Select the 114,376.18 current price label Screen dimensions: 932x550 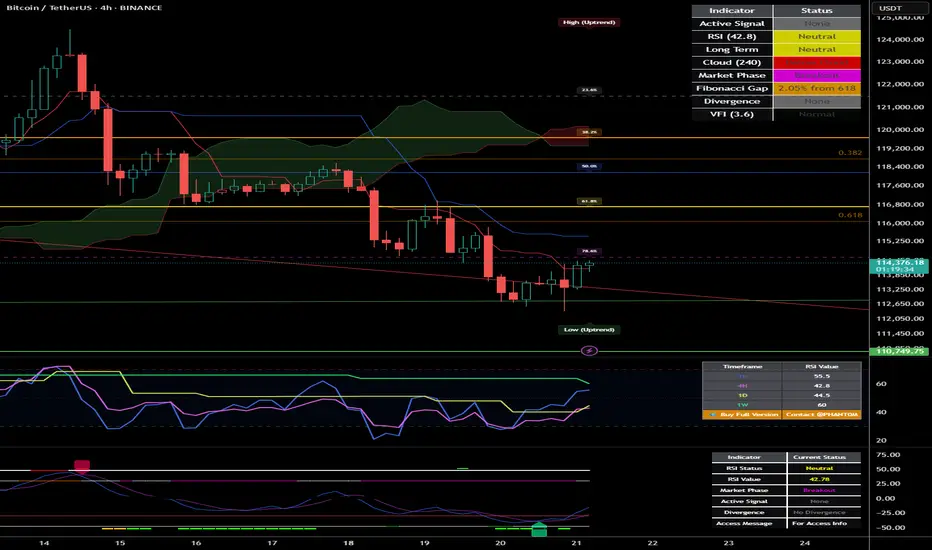tap(900, 263)
